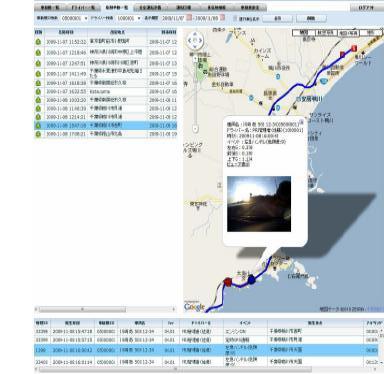Close the map info popup window
Viewport: 384px width, 374px height.
301,122
